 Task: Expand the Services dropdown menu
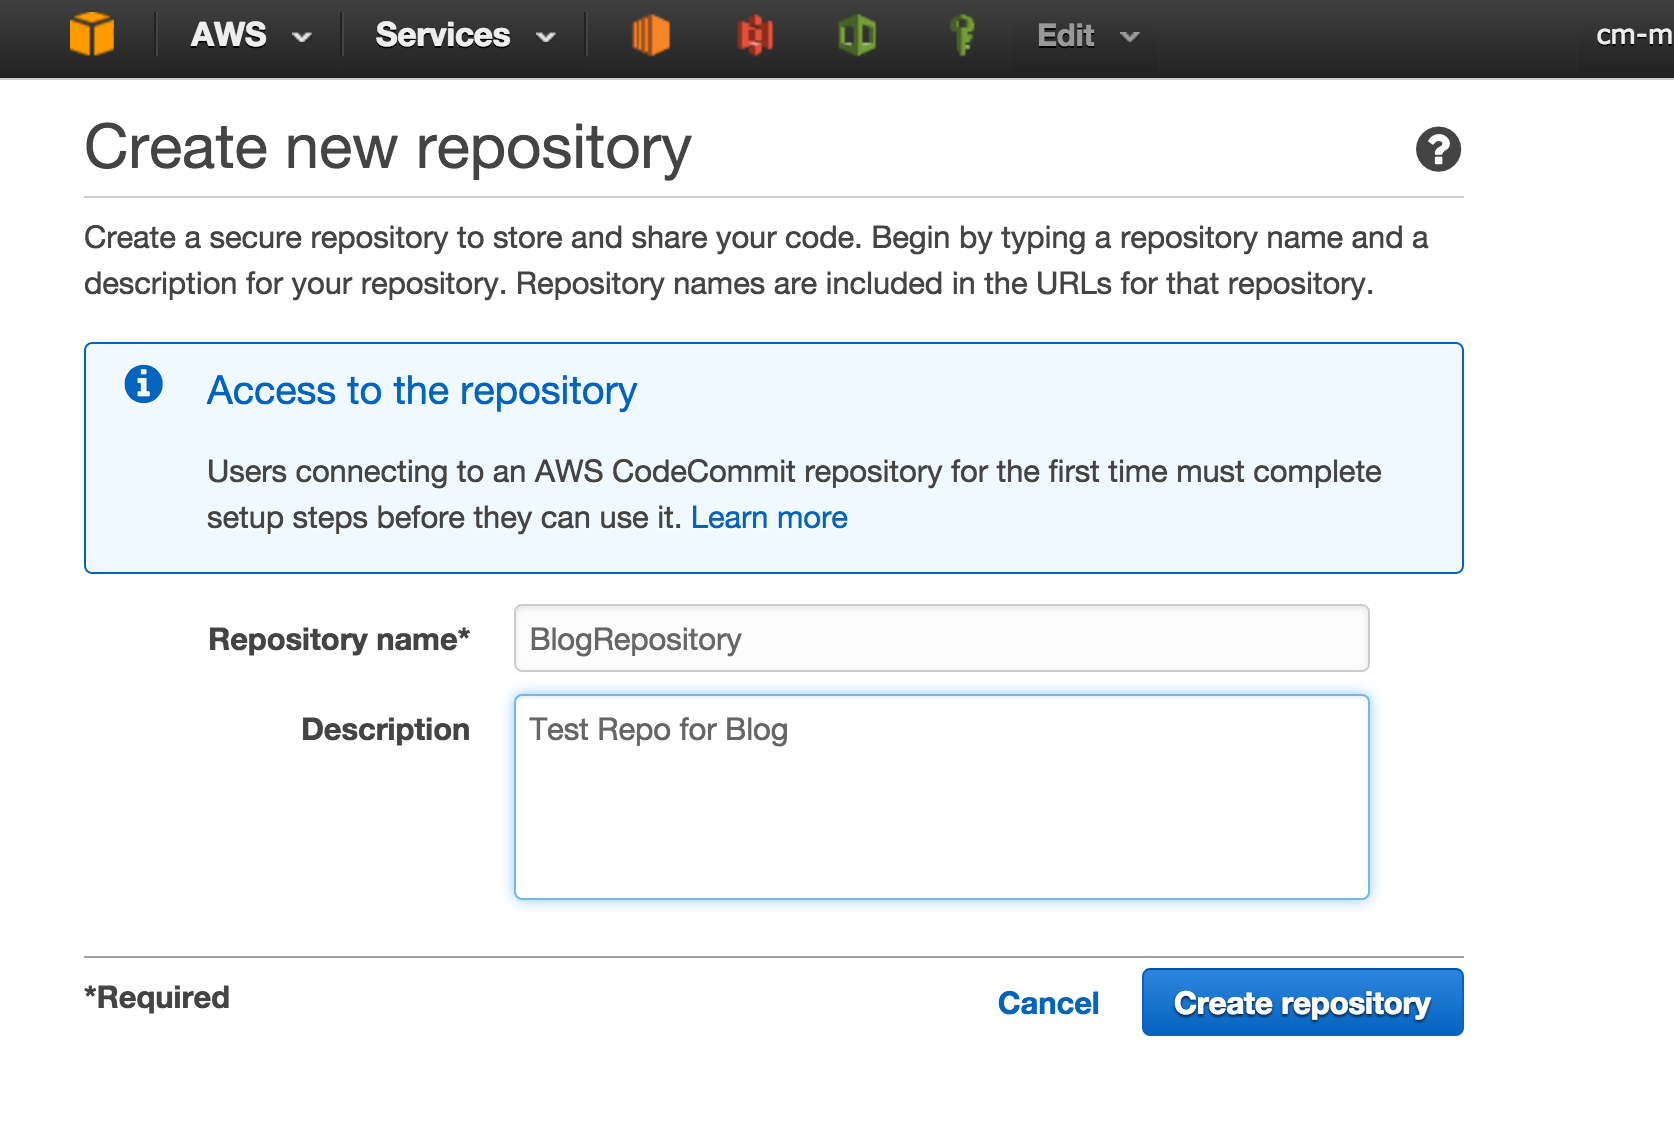(x=464, y=36)
